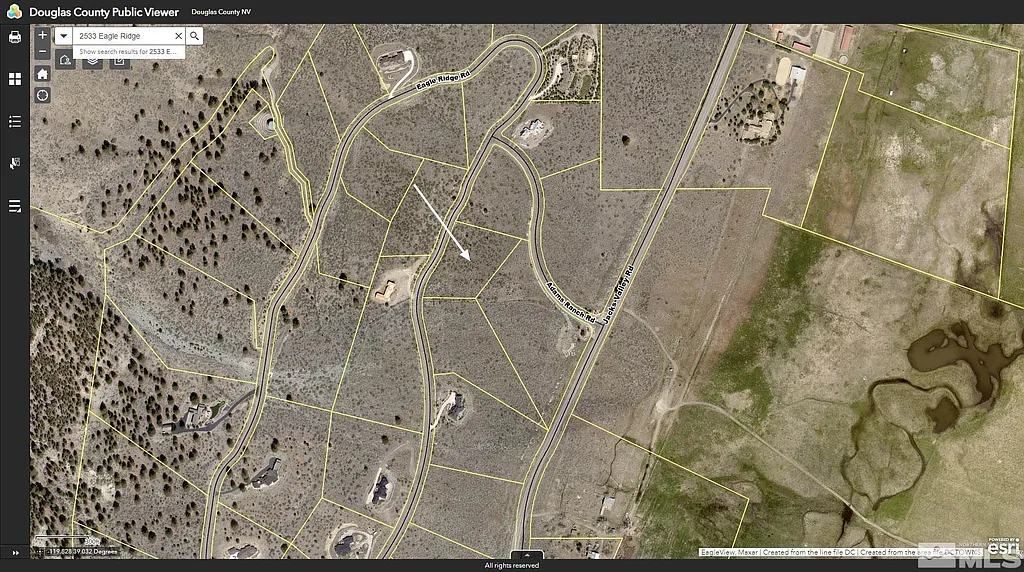Screen dimensions: 1024x572
Task: Run search with the magnifying glass button
Action: 195,36
